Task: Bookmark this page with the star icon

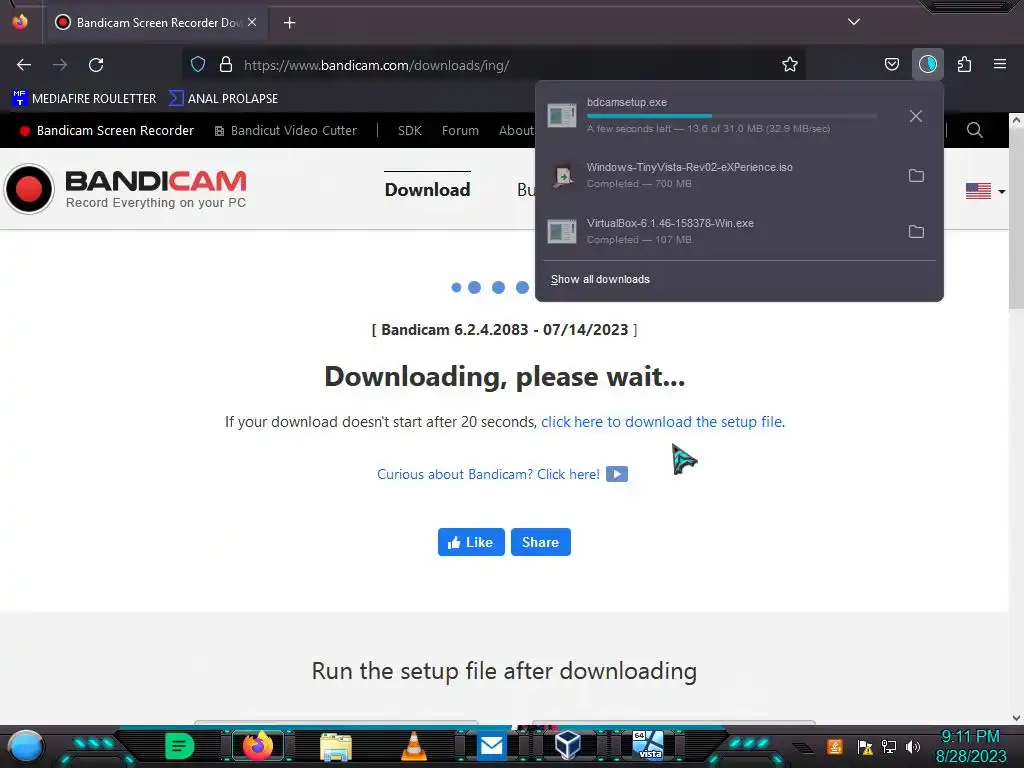Action: tap(790, 64)
